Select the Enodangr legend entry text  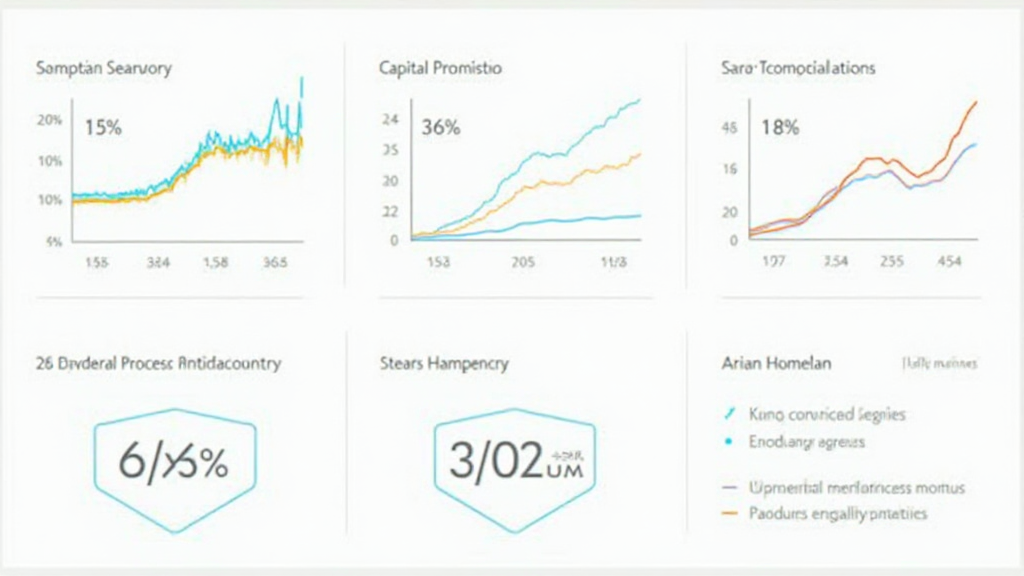click(x=807, y=441)
